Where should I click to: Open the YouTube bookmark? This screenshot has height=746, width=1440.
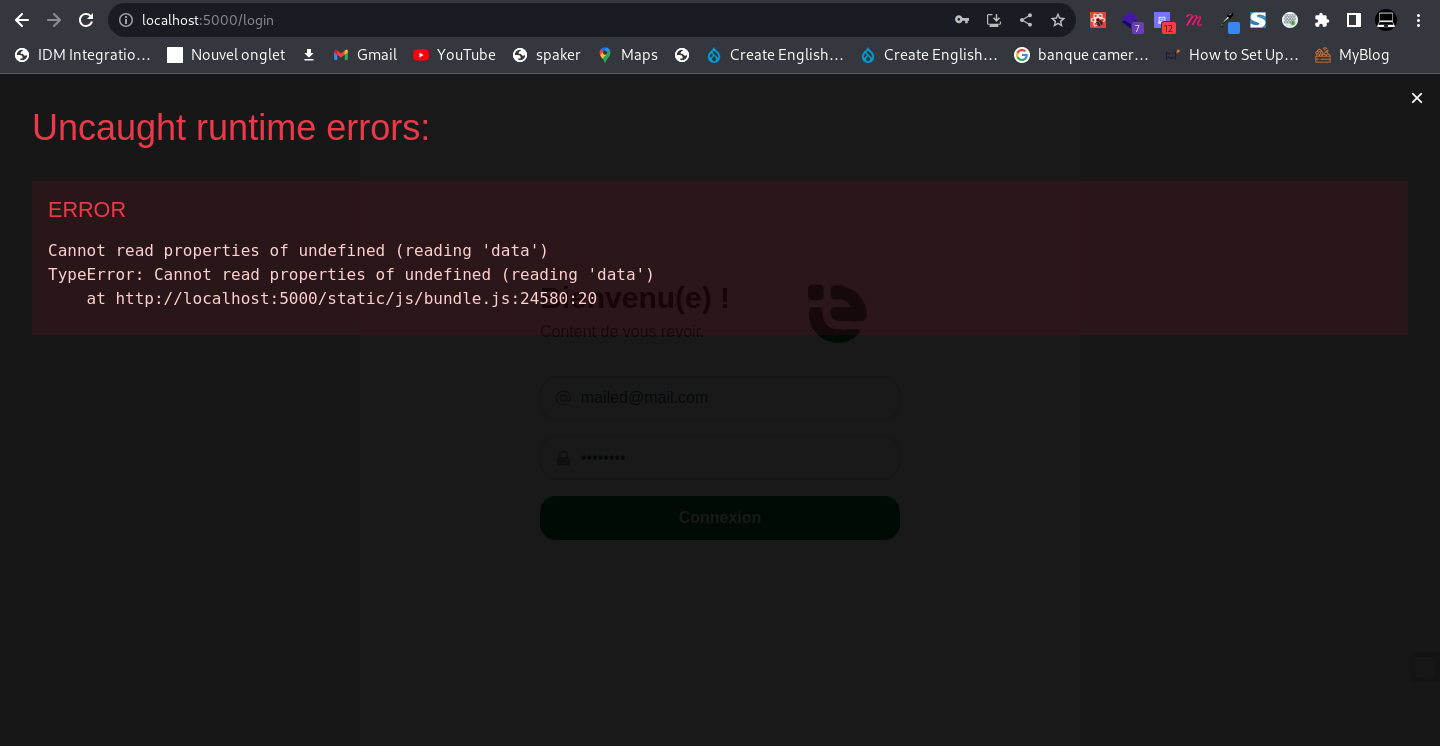coord(454,55)
